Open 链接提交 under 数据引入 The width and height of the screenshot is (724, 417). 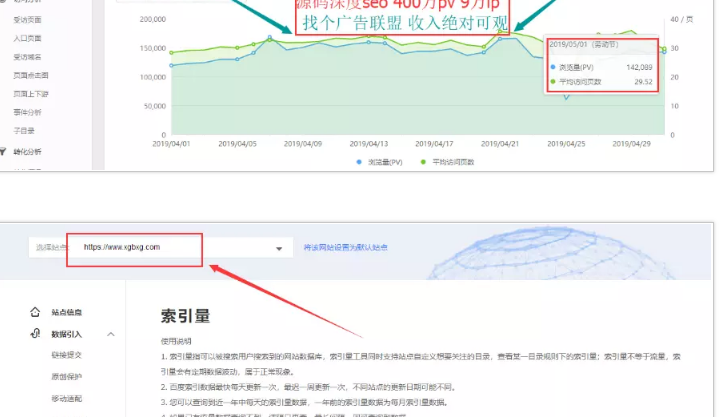[x=66, y=355]
